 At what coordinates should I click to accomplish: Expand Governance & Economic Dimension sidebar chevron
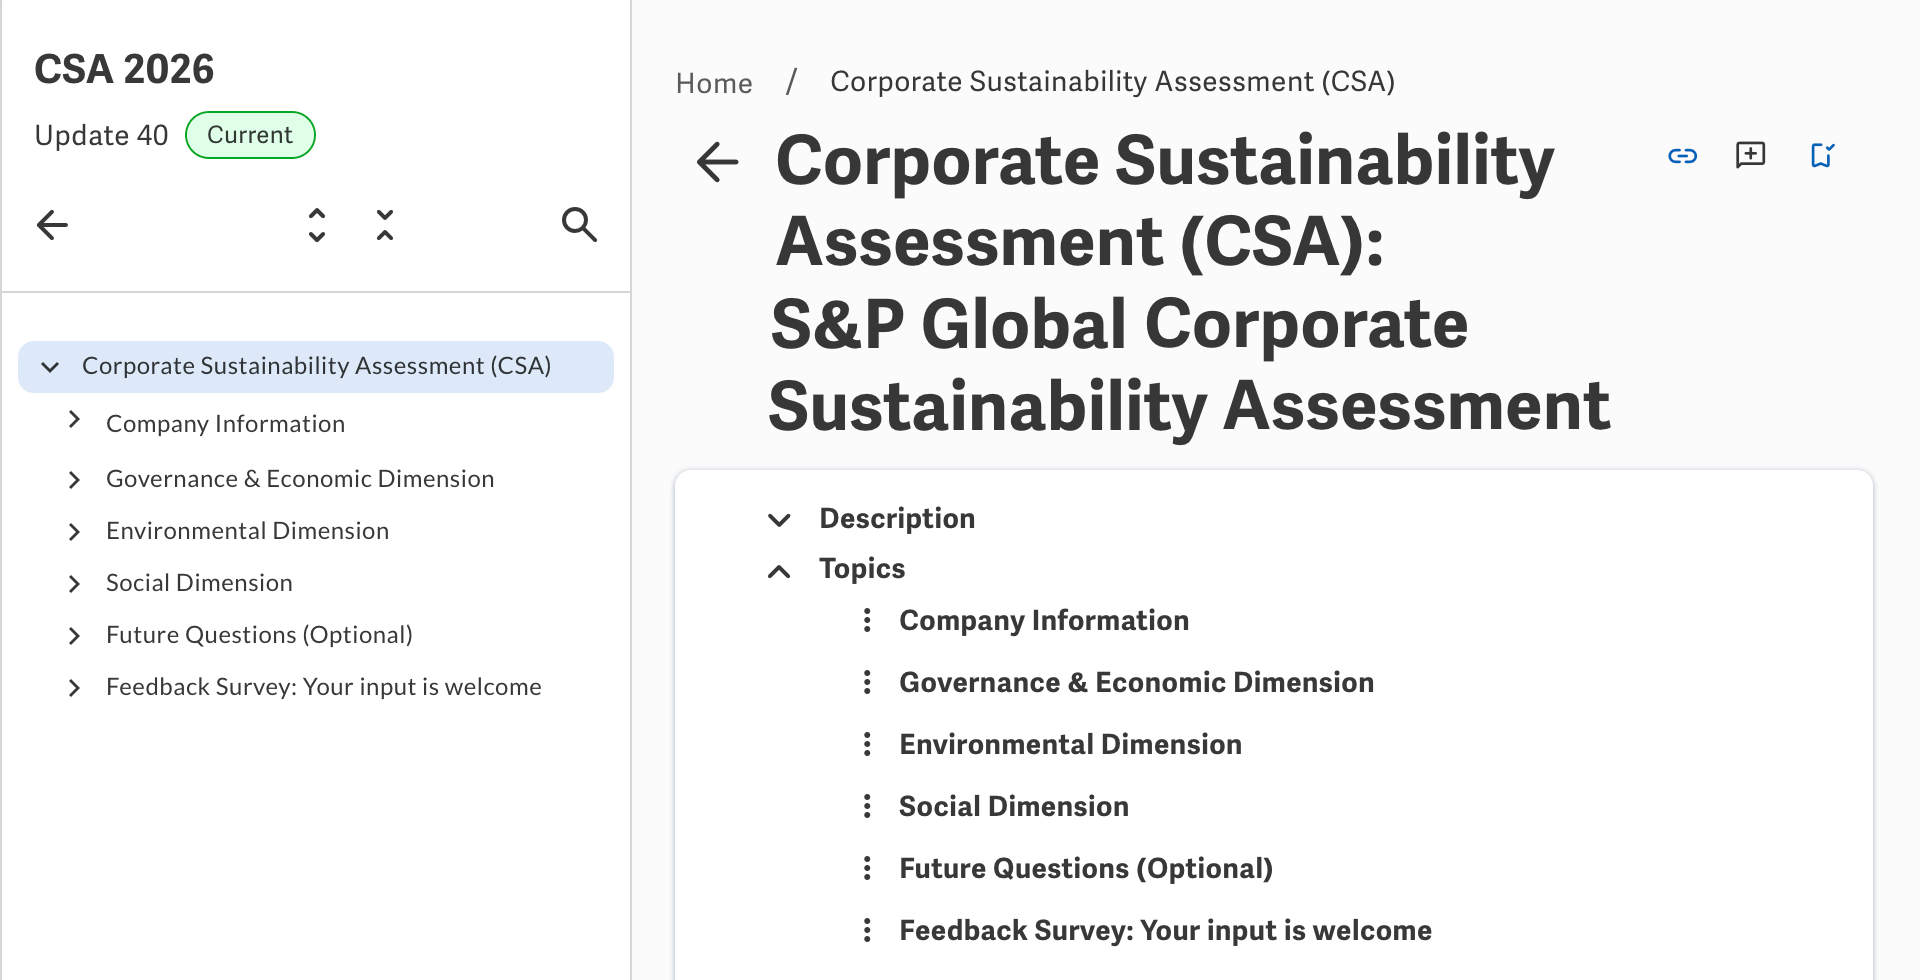point(74,480)
